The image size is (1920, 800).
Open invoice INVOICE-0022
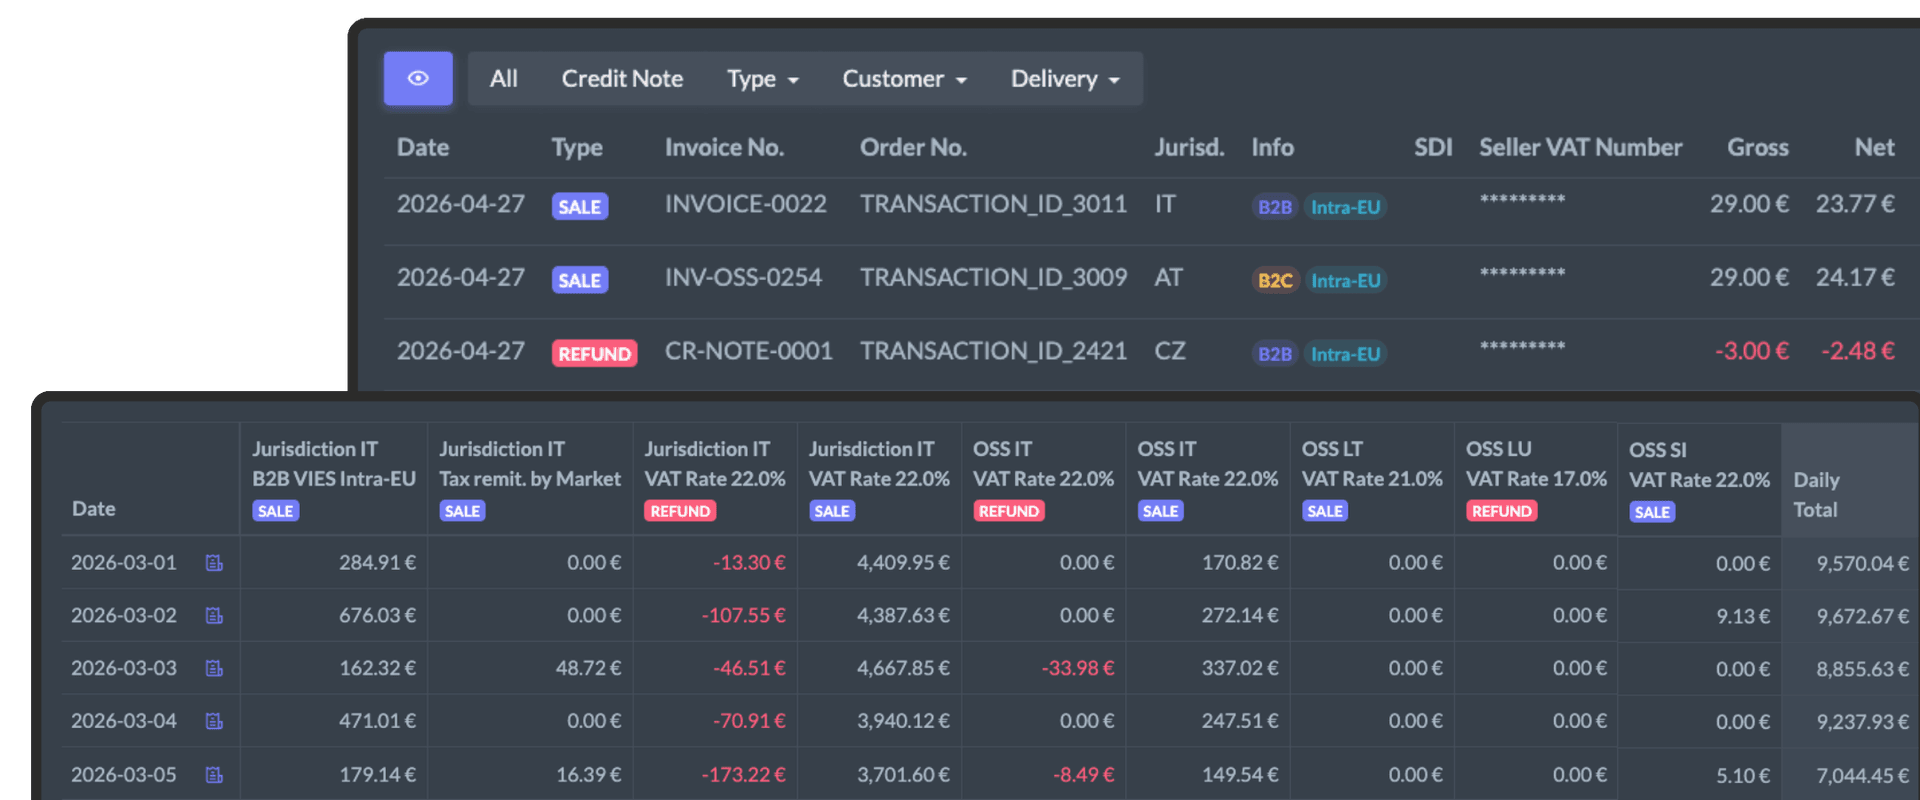coord(746,204)
